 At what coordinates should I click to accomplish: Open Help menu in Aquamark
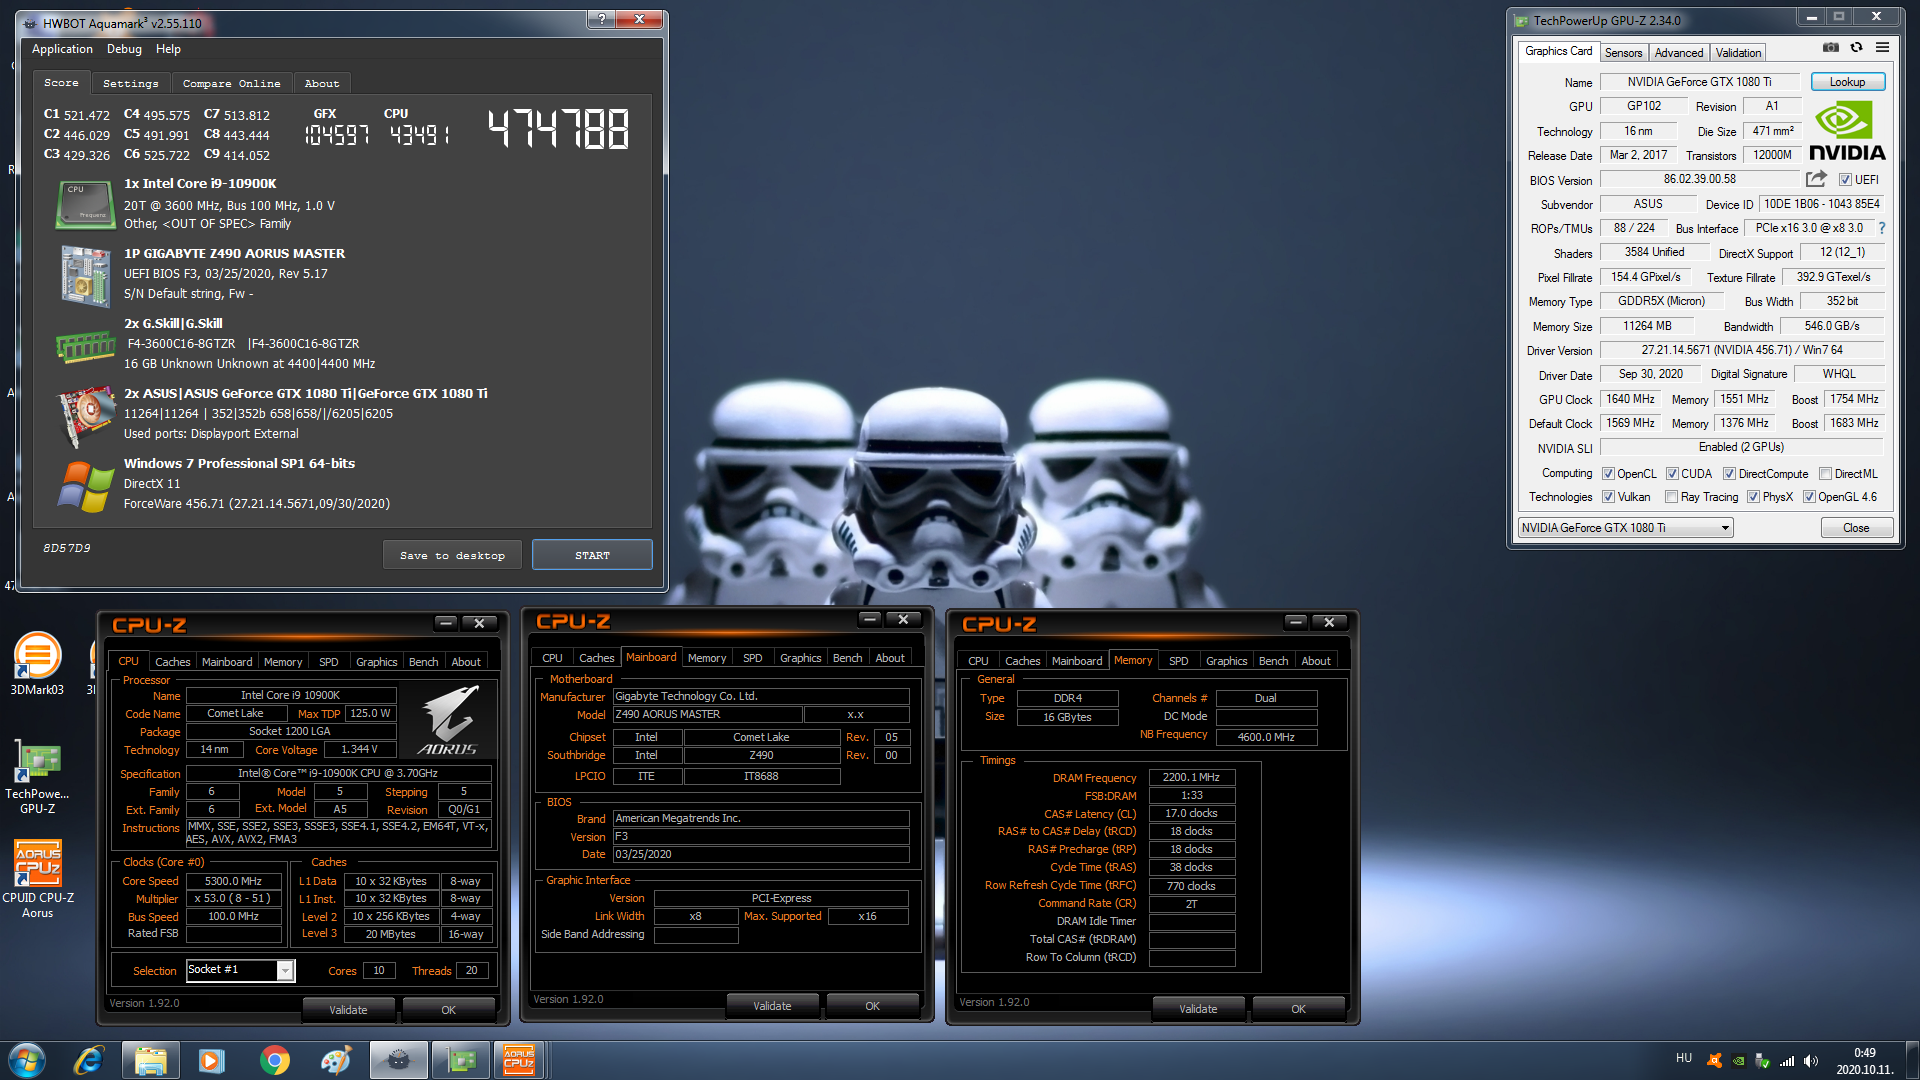(x=168, y=49)
